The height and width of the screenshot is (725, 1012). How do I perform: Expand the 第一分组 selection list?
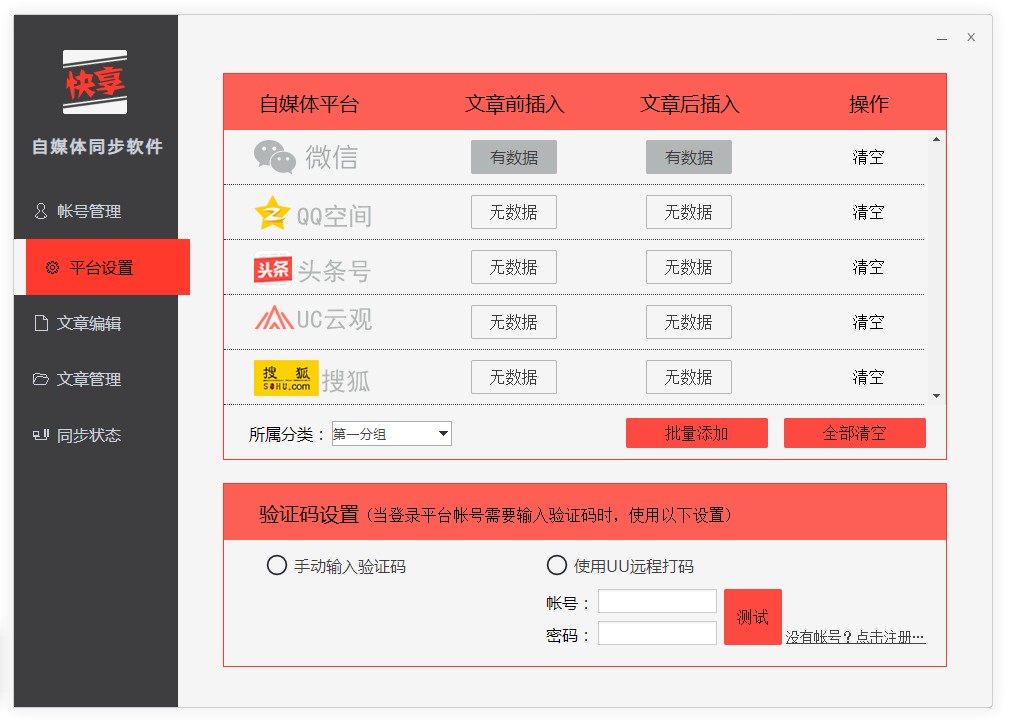point(443,433)
